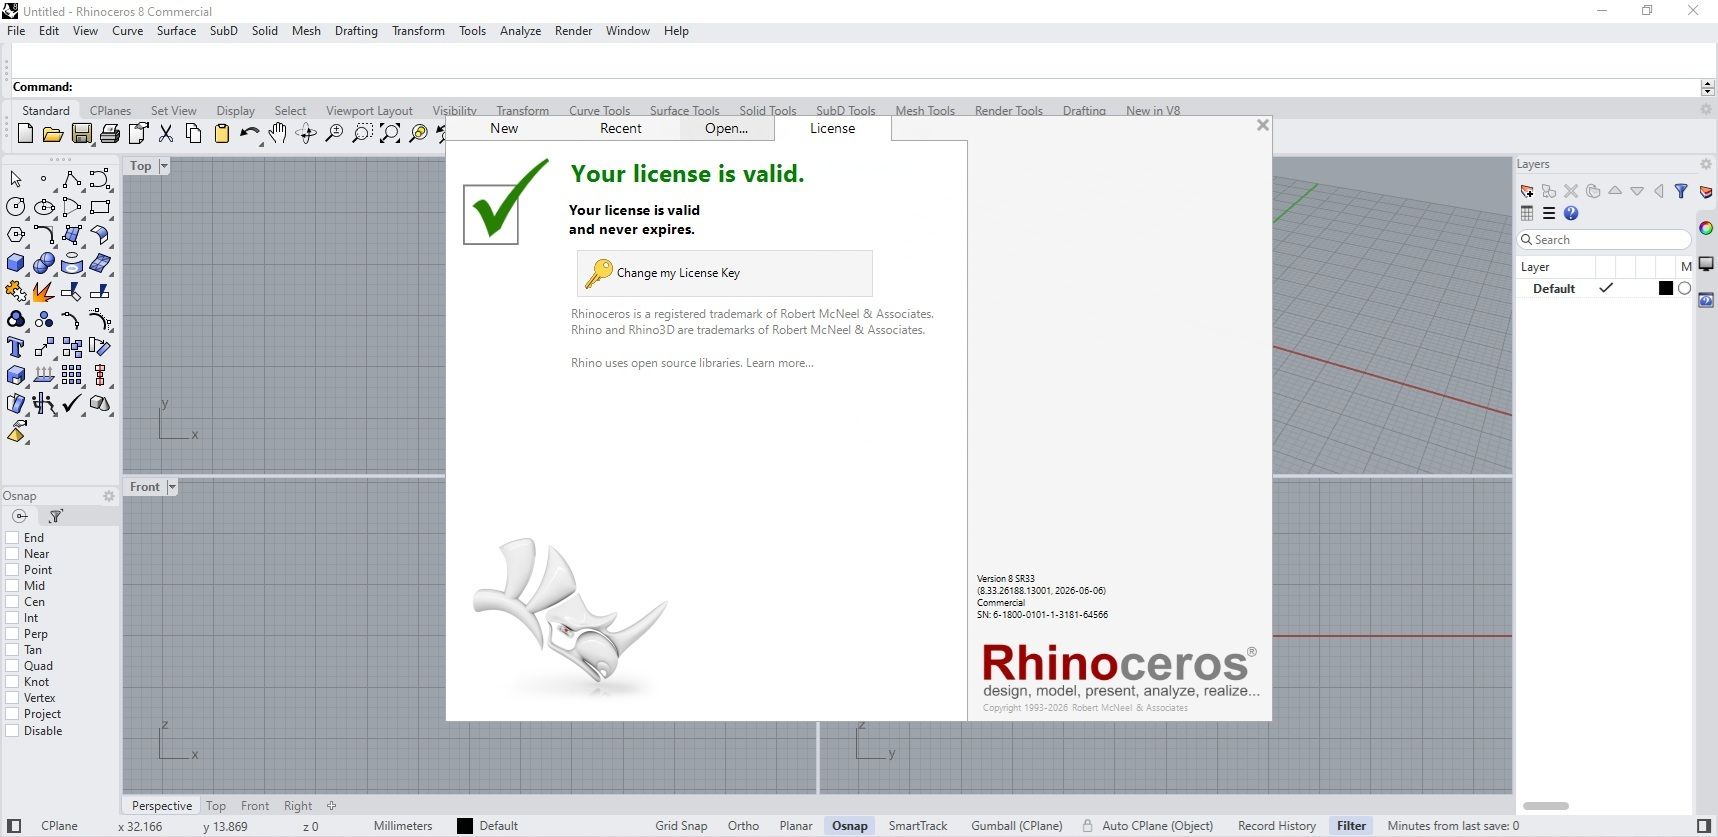This screenshot has width=1718, height=837.
Task: Open the Rectangular Array tool
Action: point(72,375)
